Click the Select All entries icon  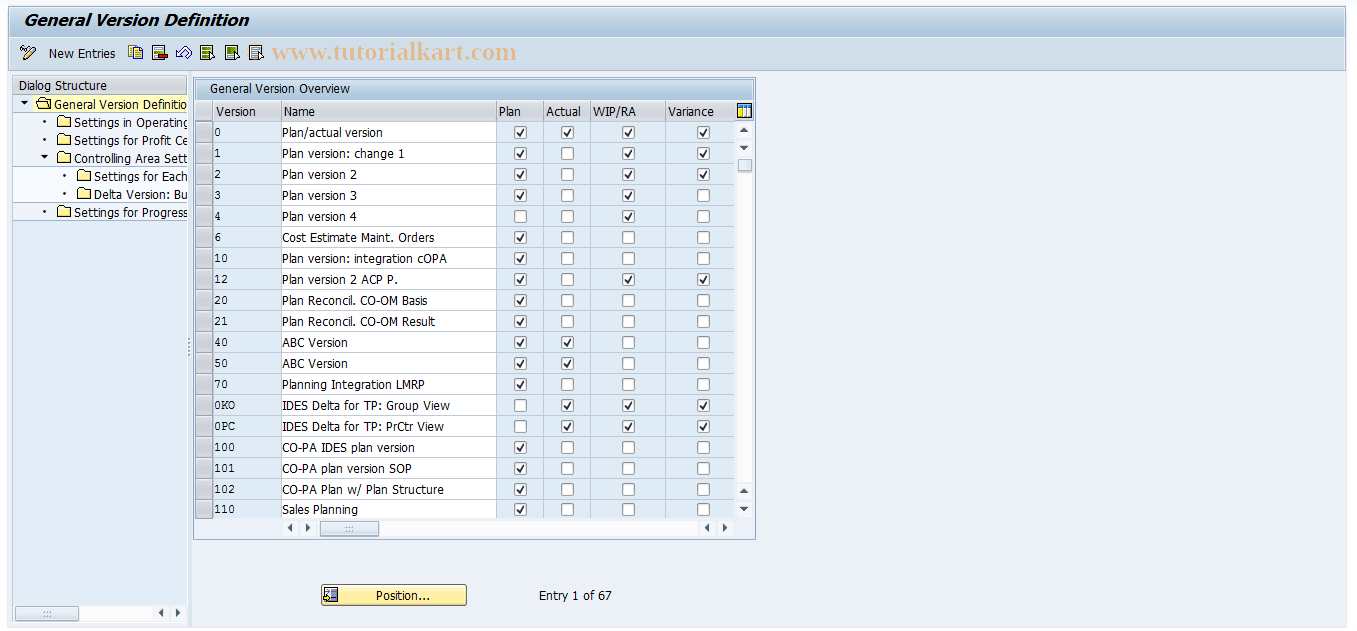point(207,53)
